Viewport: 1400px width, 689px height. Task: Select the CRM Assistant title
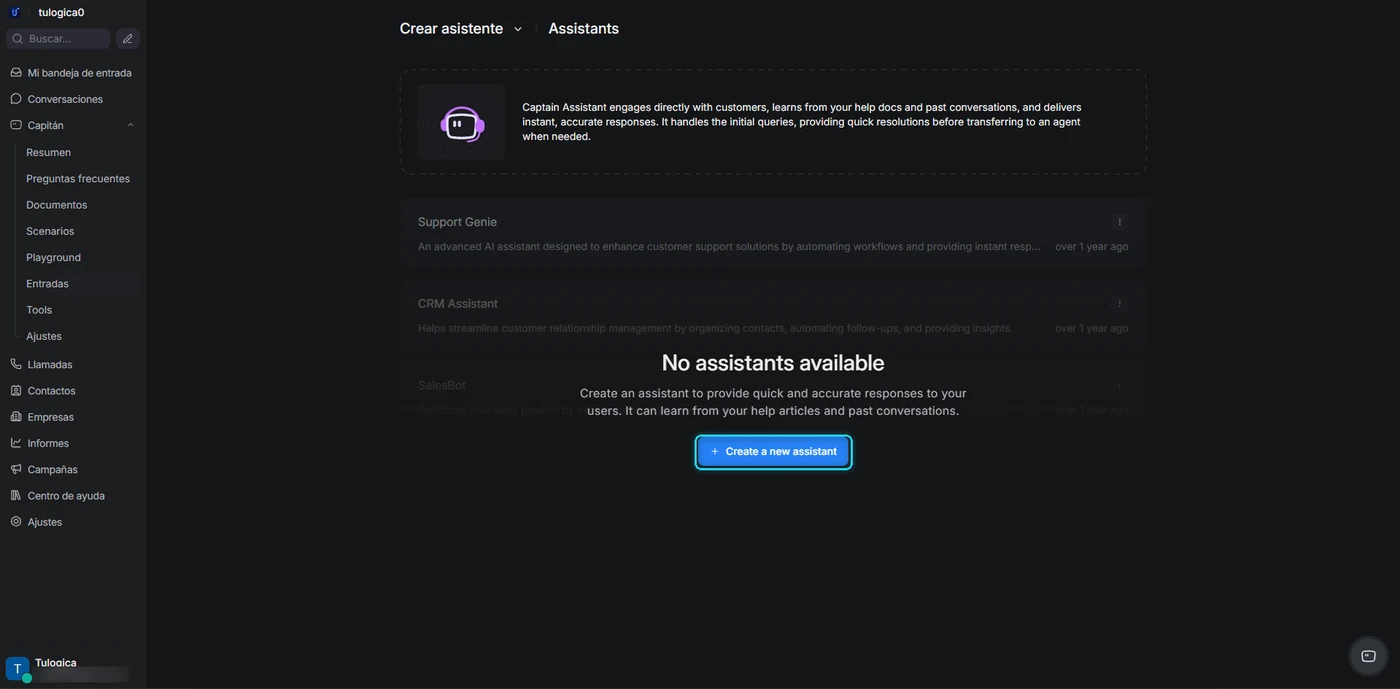458,304
